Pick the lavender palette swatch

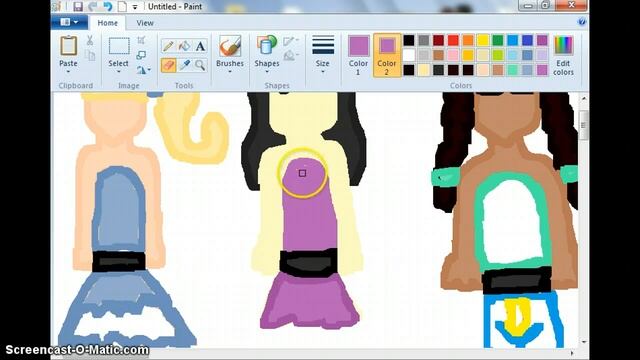click(x=542, y=55)
